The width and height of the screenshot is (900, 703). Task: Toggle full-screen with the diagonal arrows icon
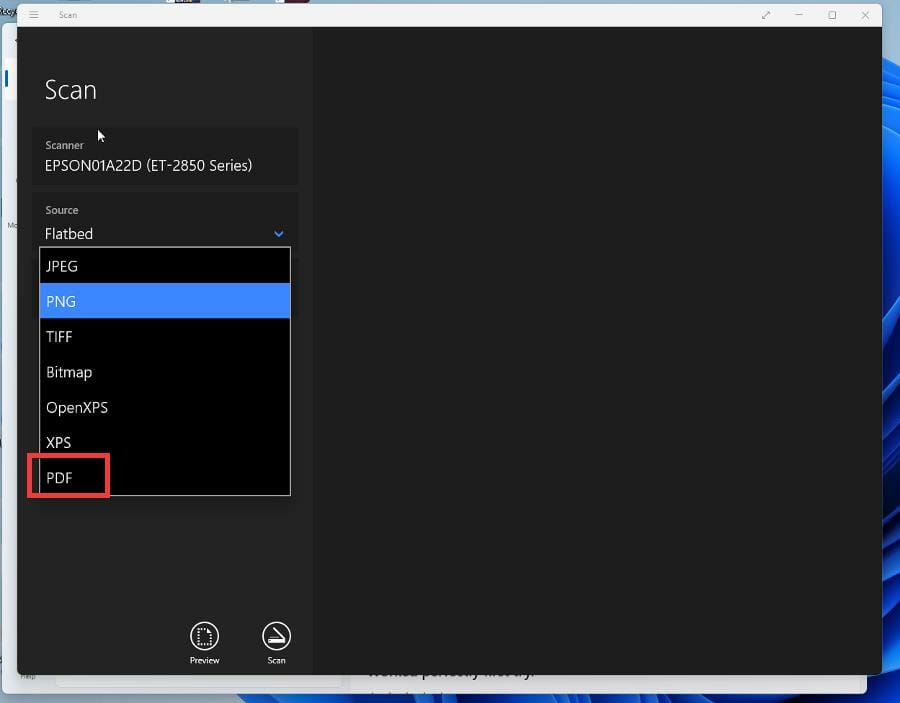click(766, 15)
